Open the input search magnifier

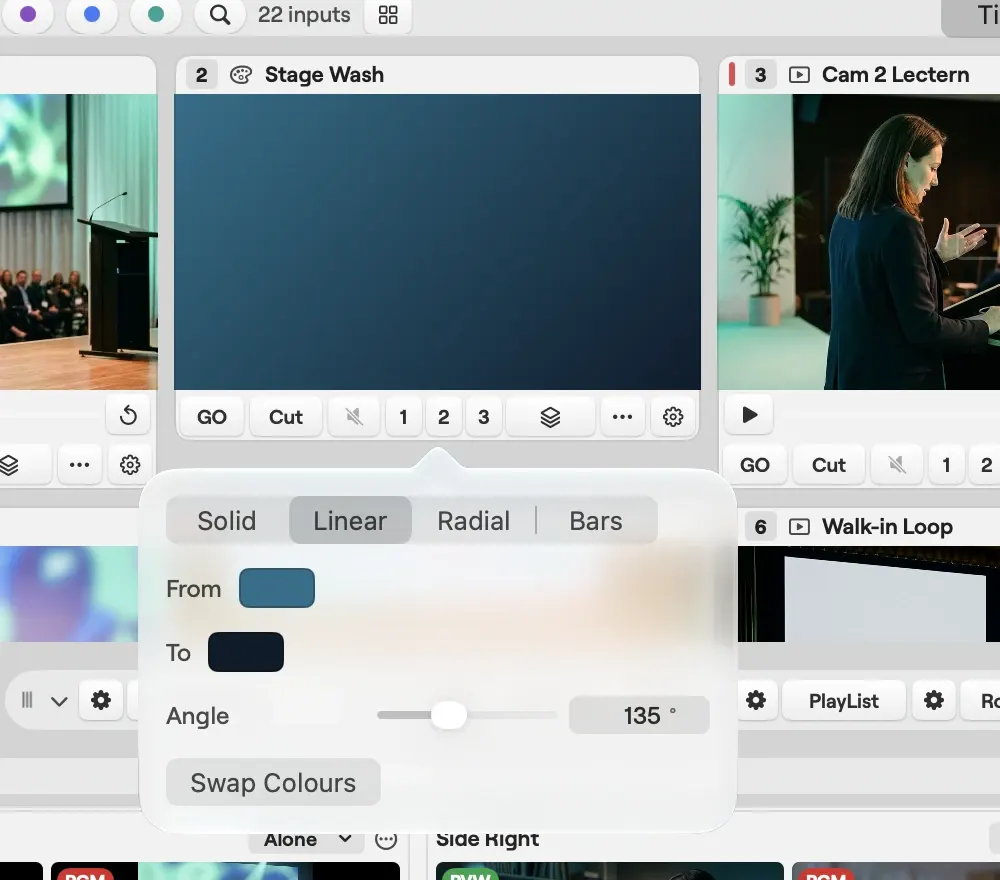[219, 15]
